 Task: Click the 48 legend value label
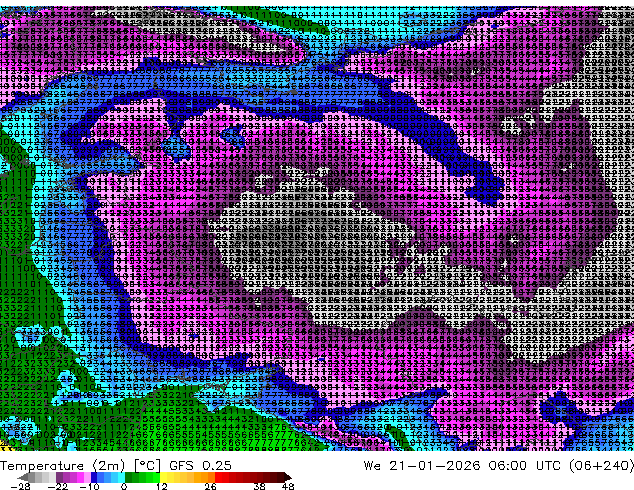[x=288, y=486]
